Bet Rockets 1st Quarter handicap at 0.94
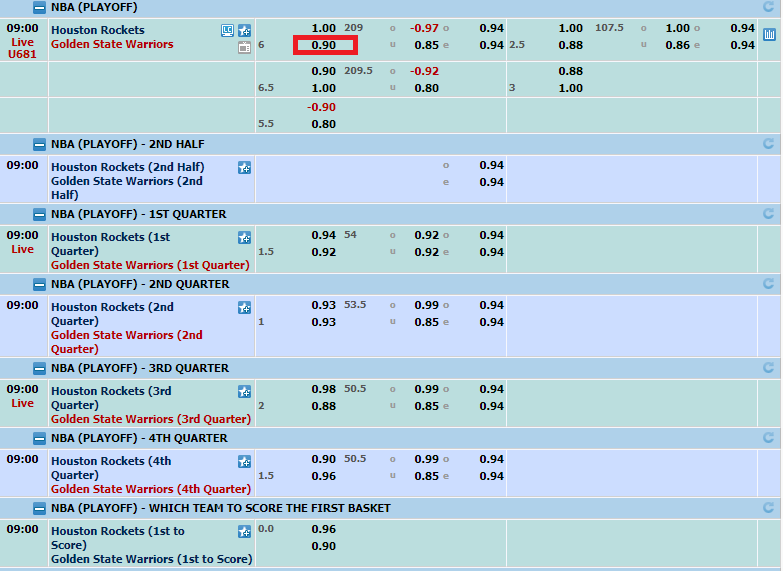Image resolution: width=783 pixels, height=571 pixels. 324,235
